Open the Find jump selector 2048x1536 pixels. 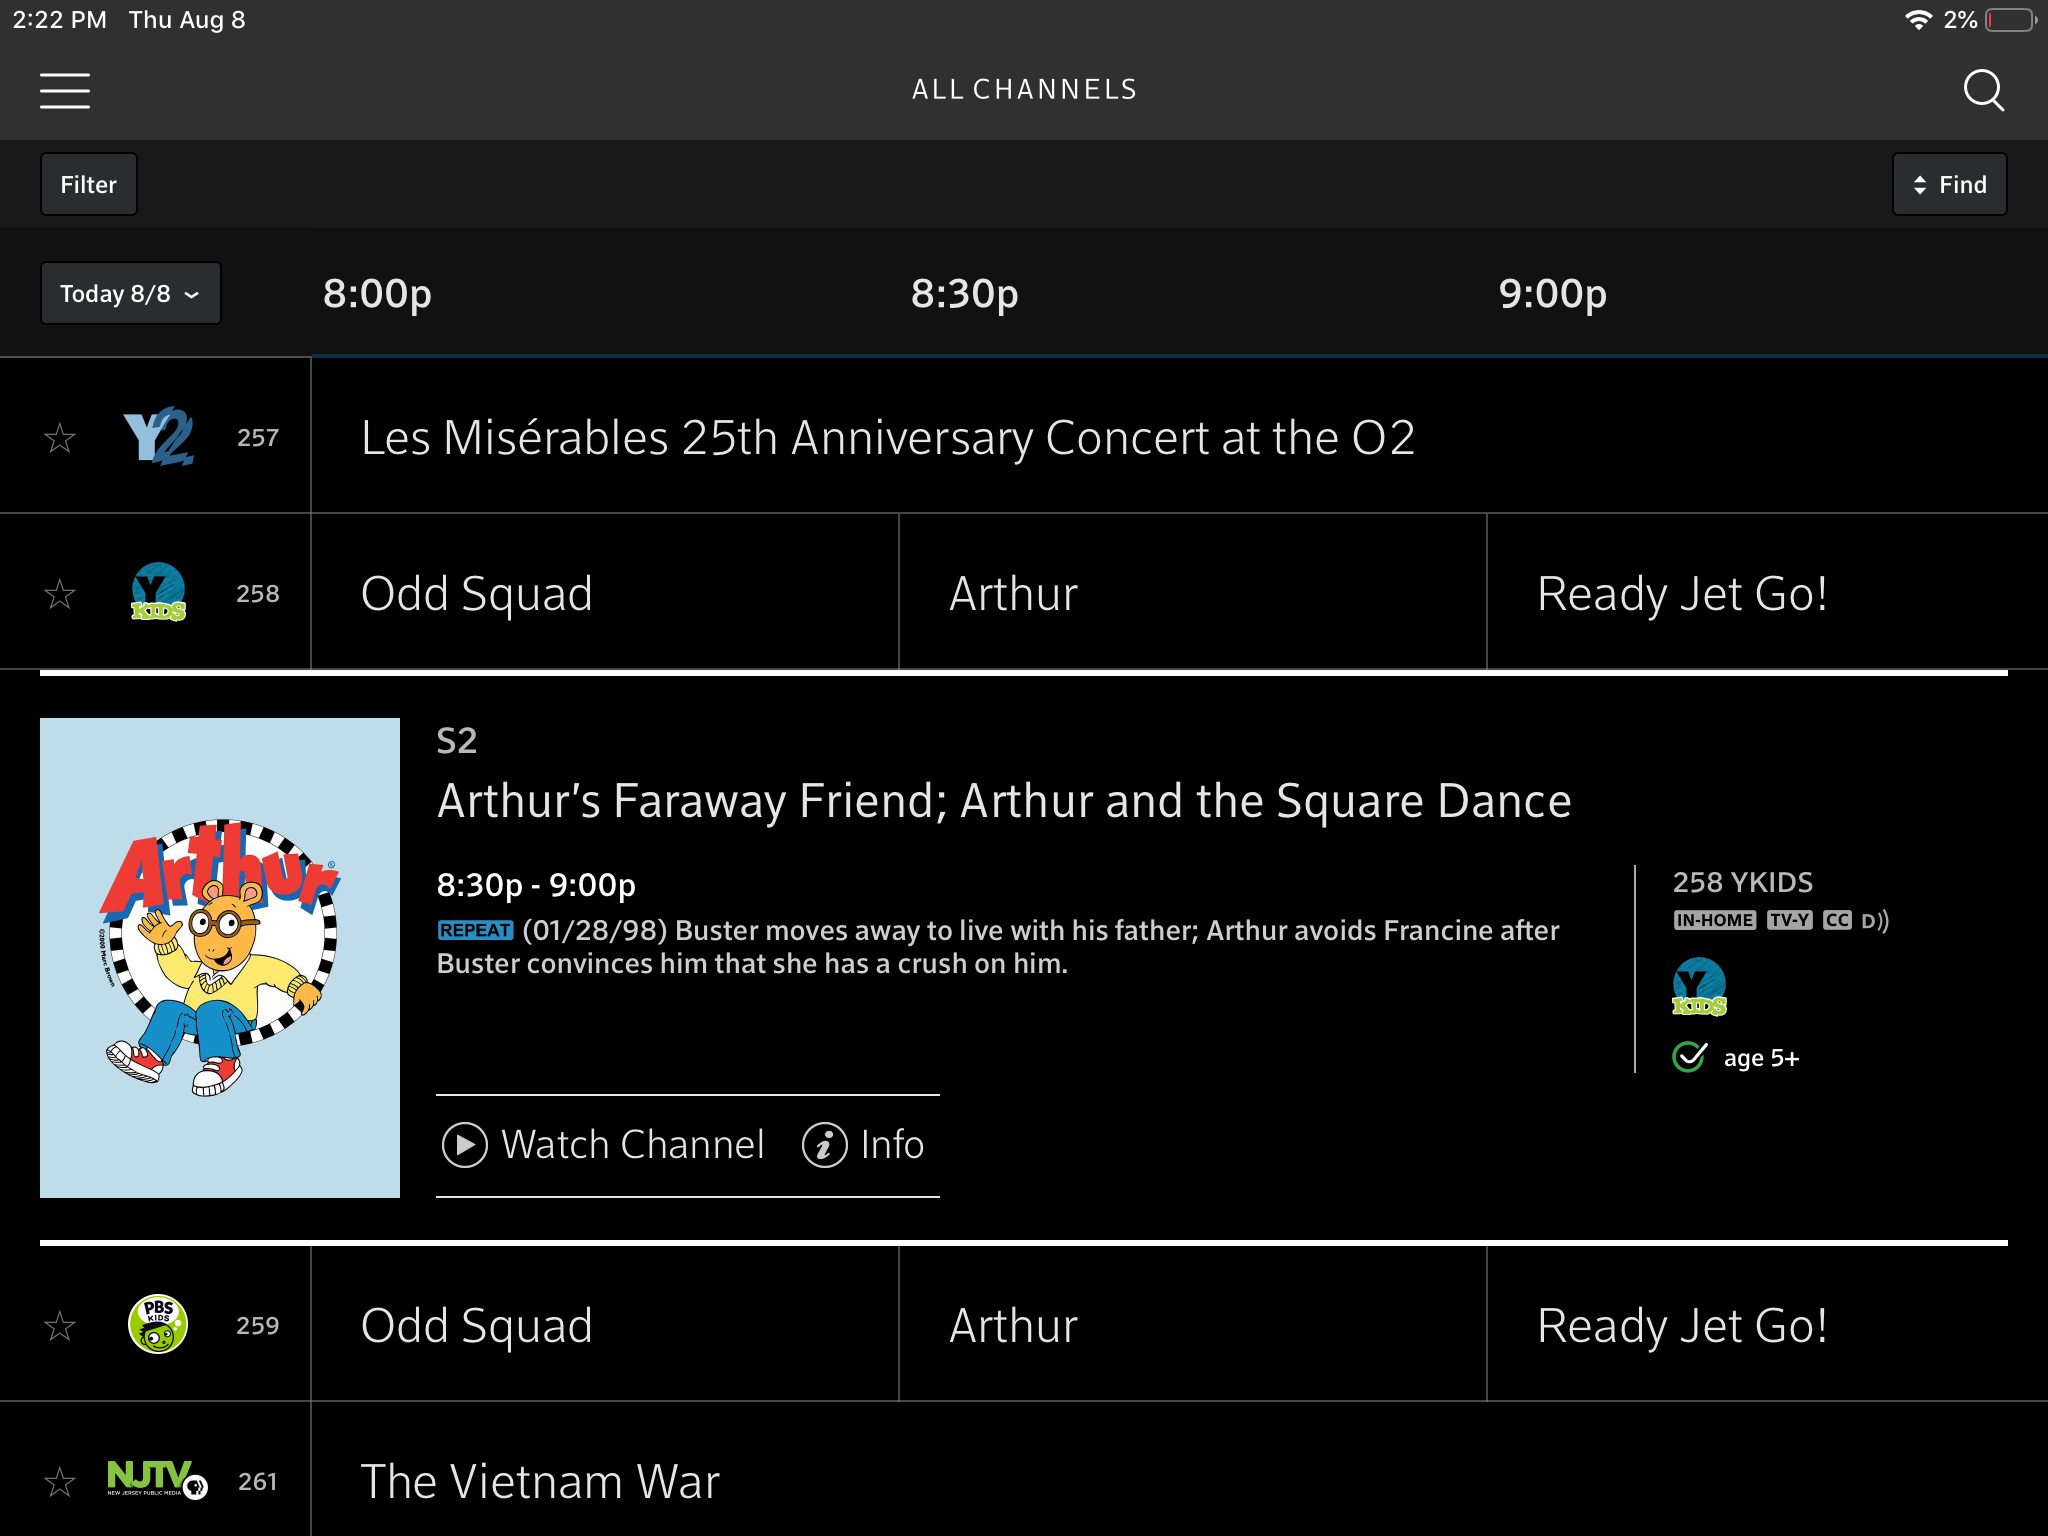tap(1949, 184)
